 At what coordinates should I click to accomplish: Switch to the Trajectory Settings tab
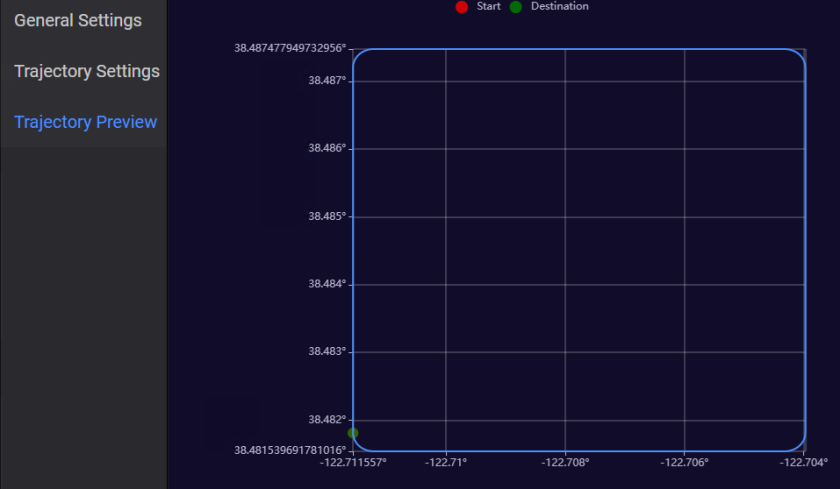click(87, 72)
